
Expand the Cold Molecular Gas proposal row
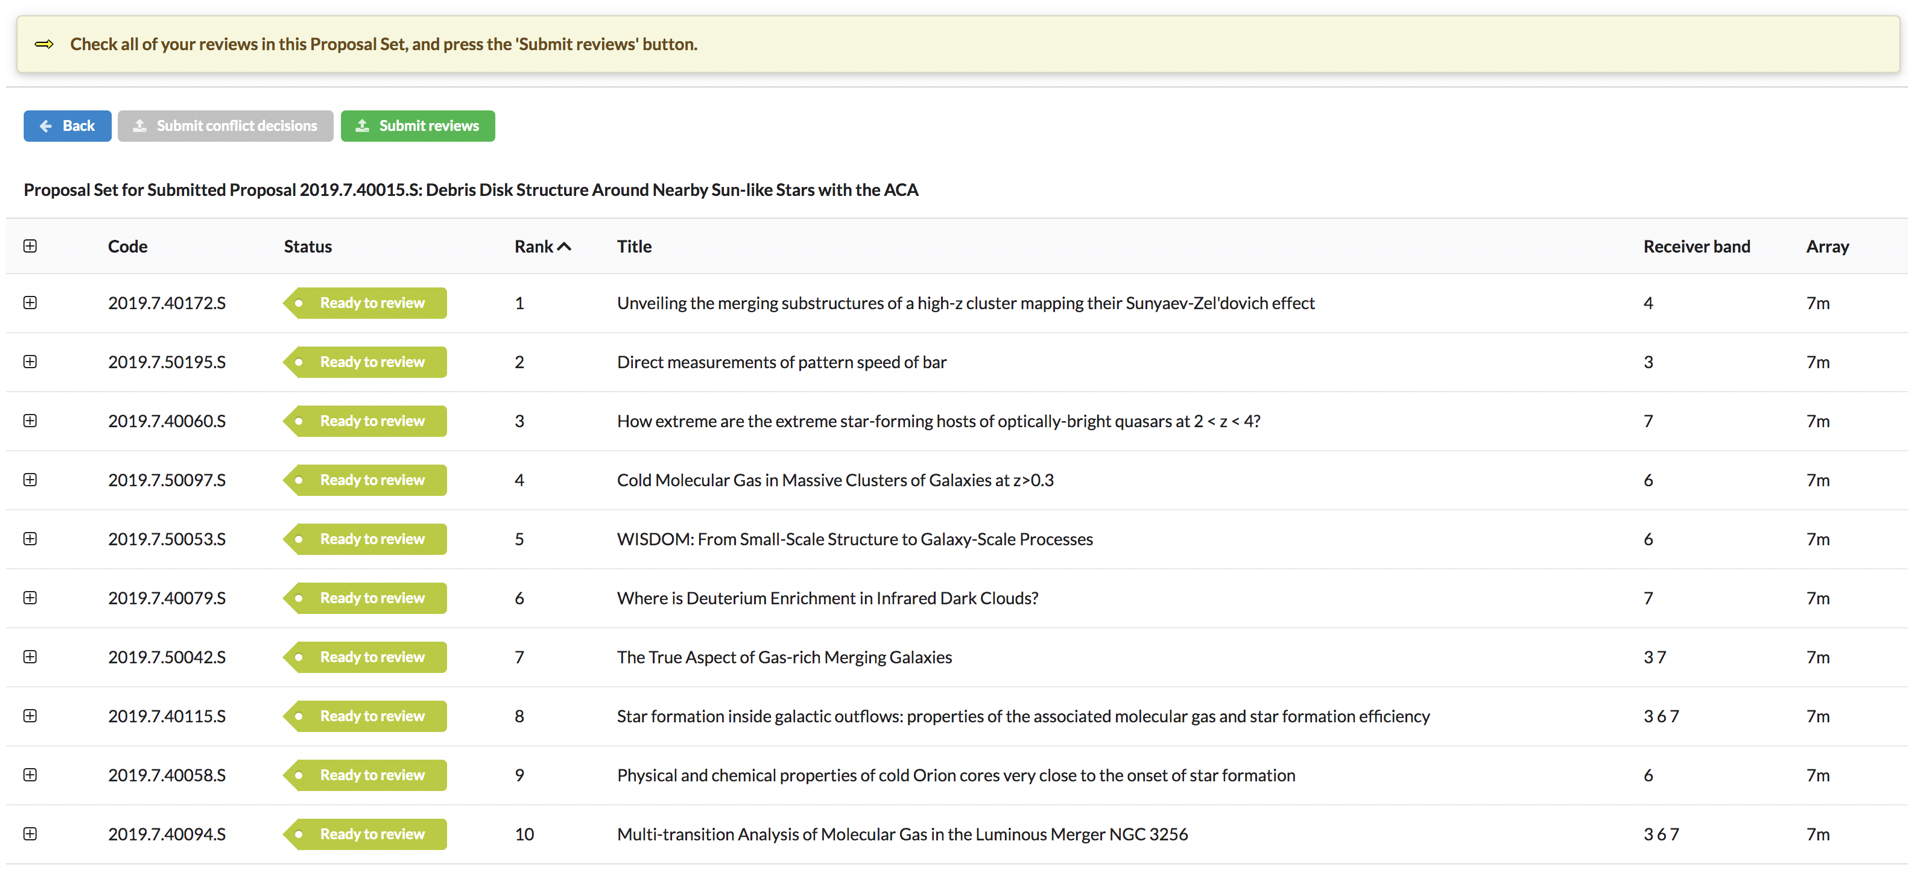click(x=30, y=480)
